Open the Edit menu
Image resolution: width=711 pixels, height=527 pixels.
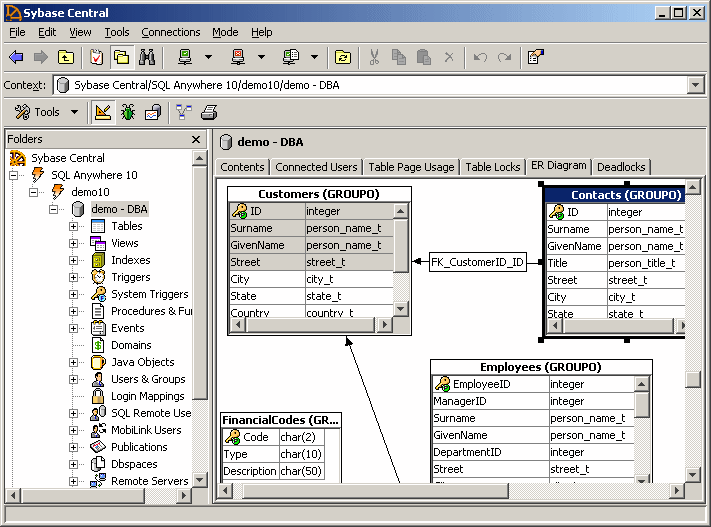coord(47,32)
